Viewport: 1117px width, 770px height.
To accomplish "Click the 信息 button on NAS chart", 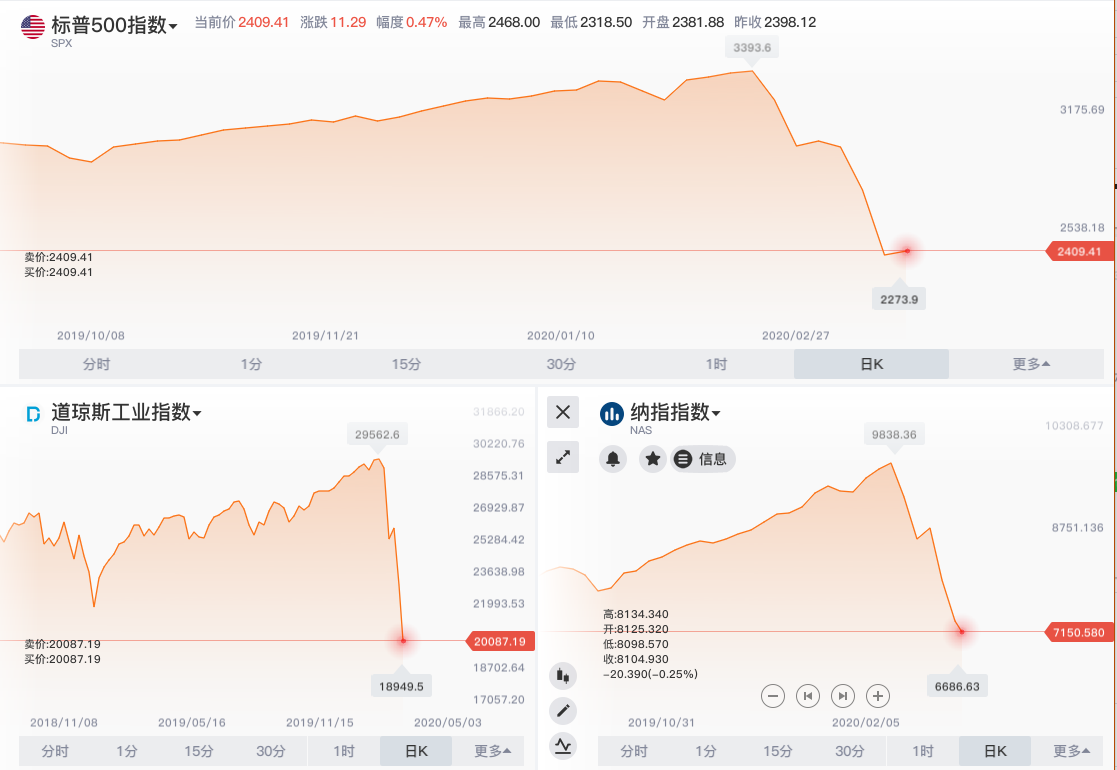I will point(703,459).
